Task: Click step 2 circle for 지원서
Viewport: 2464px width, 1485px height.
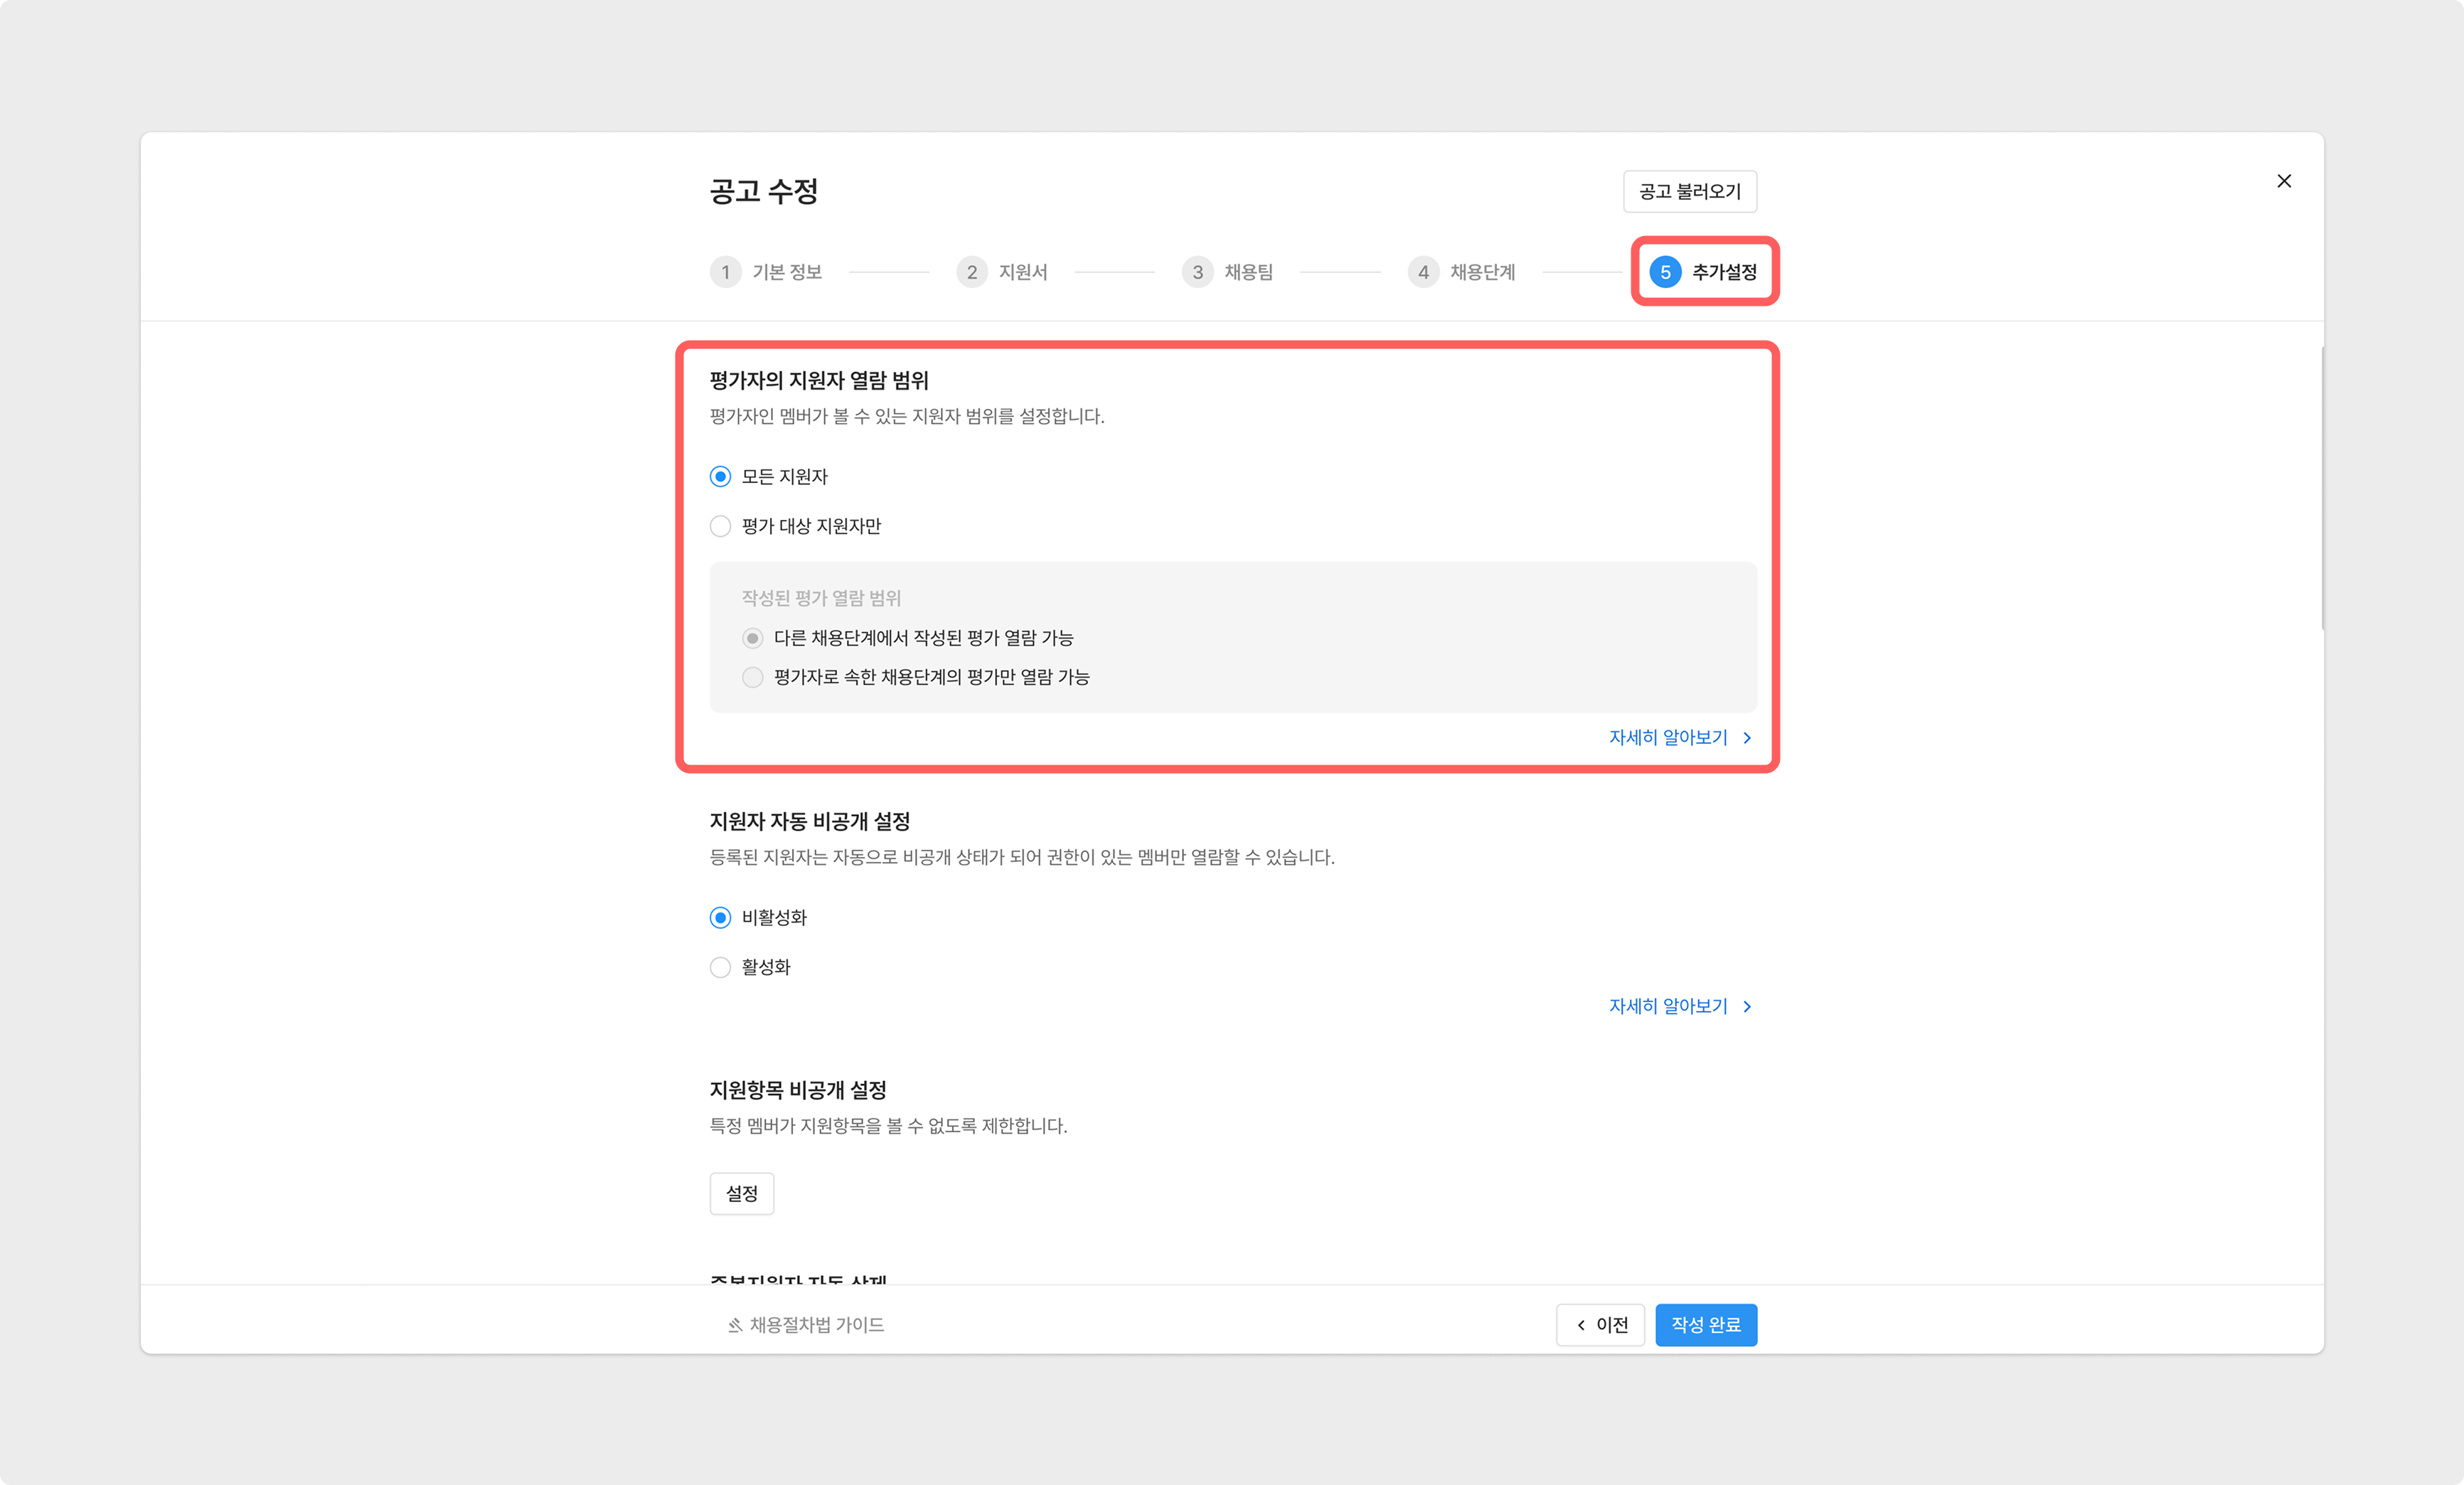Action: click(971, 272)
